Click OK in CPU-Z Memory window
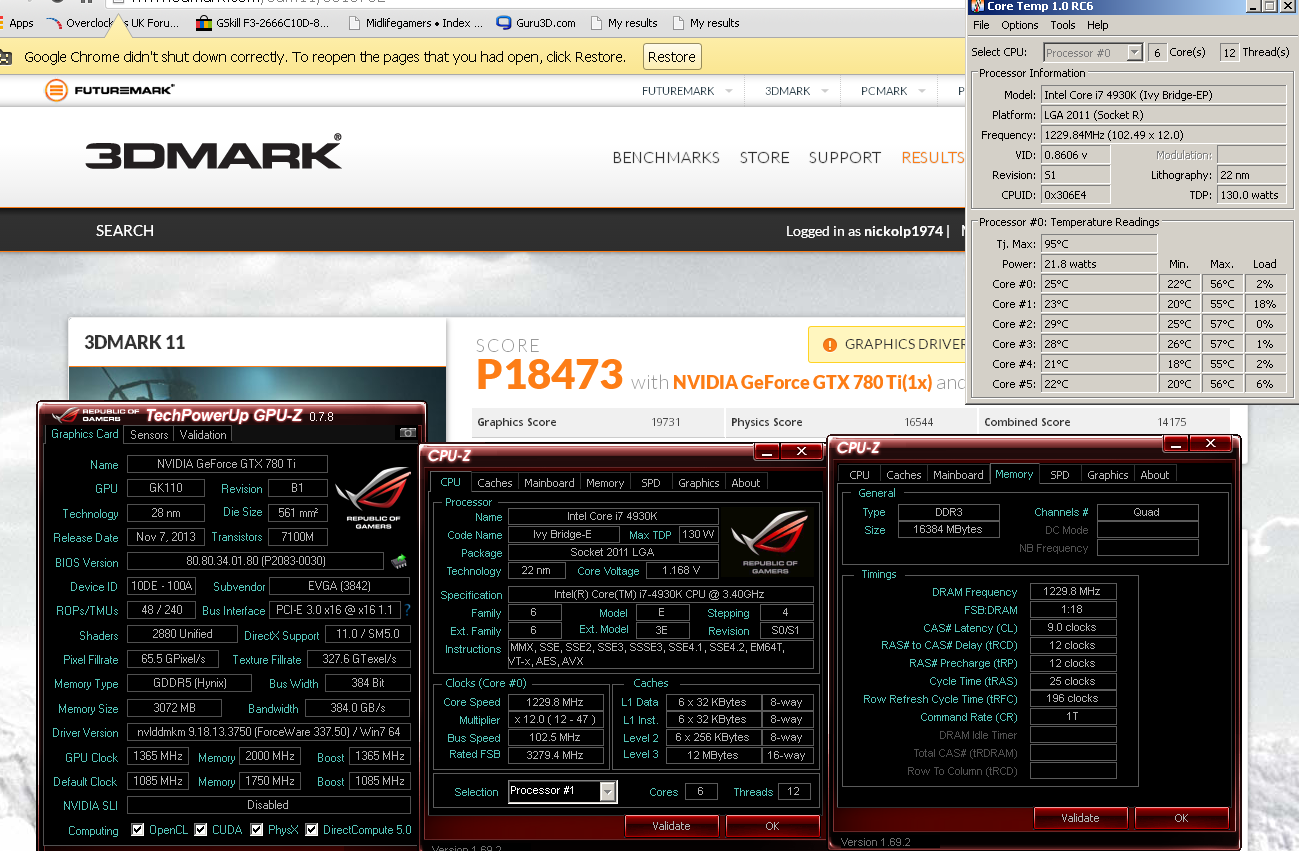Image resolution: width=1299 pixels, height=851 pixels. point(1181,818)
